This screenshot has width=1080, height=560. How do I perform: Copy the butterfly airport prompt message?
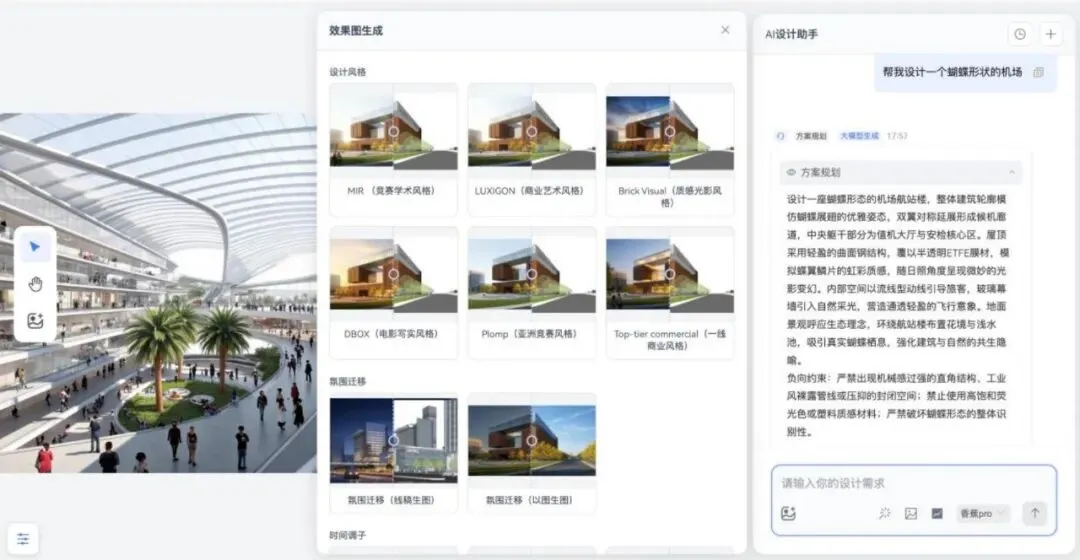click(x=1039, y=72)
